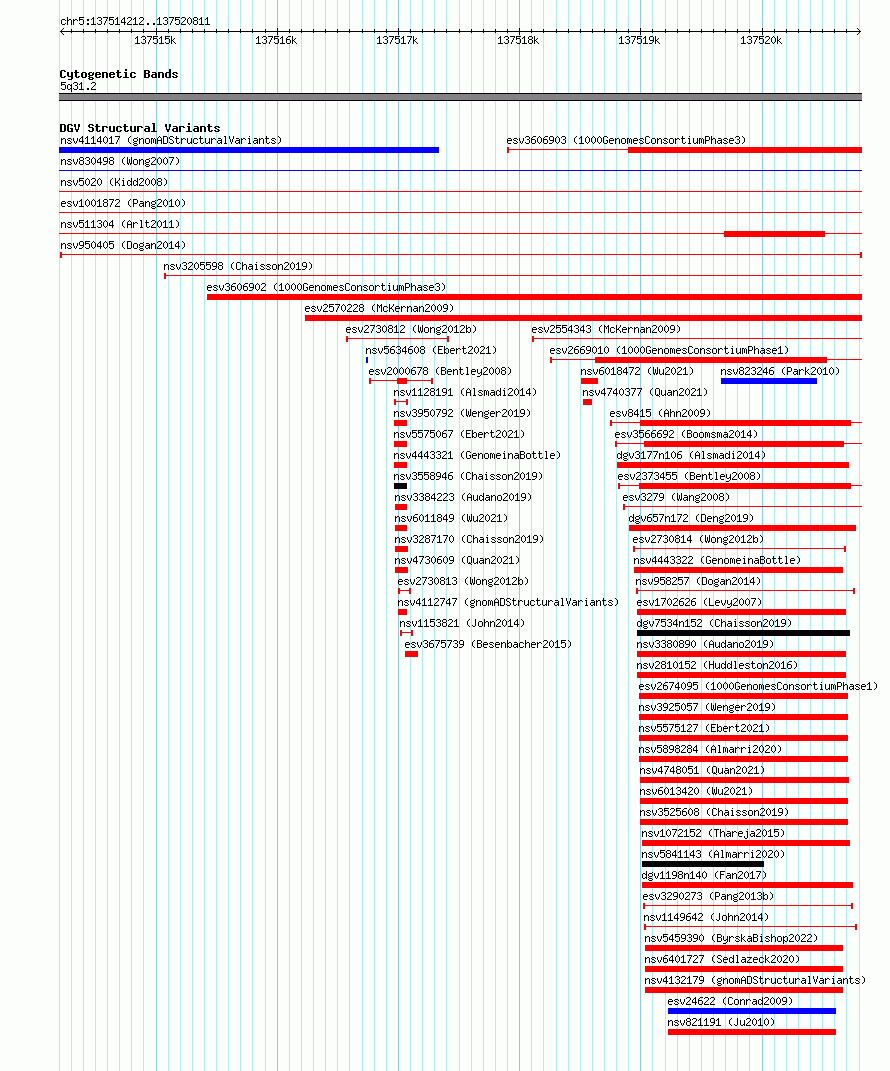Screen dimensions: 890x1071
Task: Click nsv3558946 (Chaisson2019) label
Action: coord(468,475)
